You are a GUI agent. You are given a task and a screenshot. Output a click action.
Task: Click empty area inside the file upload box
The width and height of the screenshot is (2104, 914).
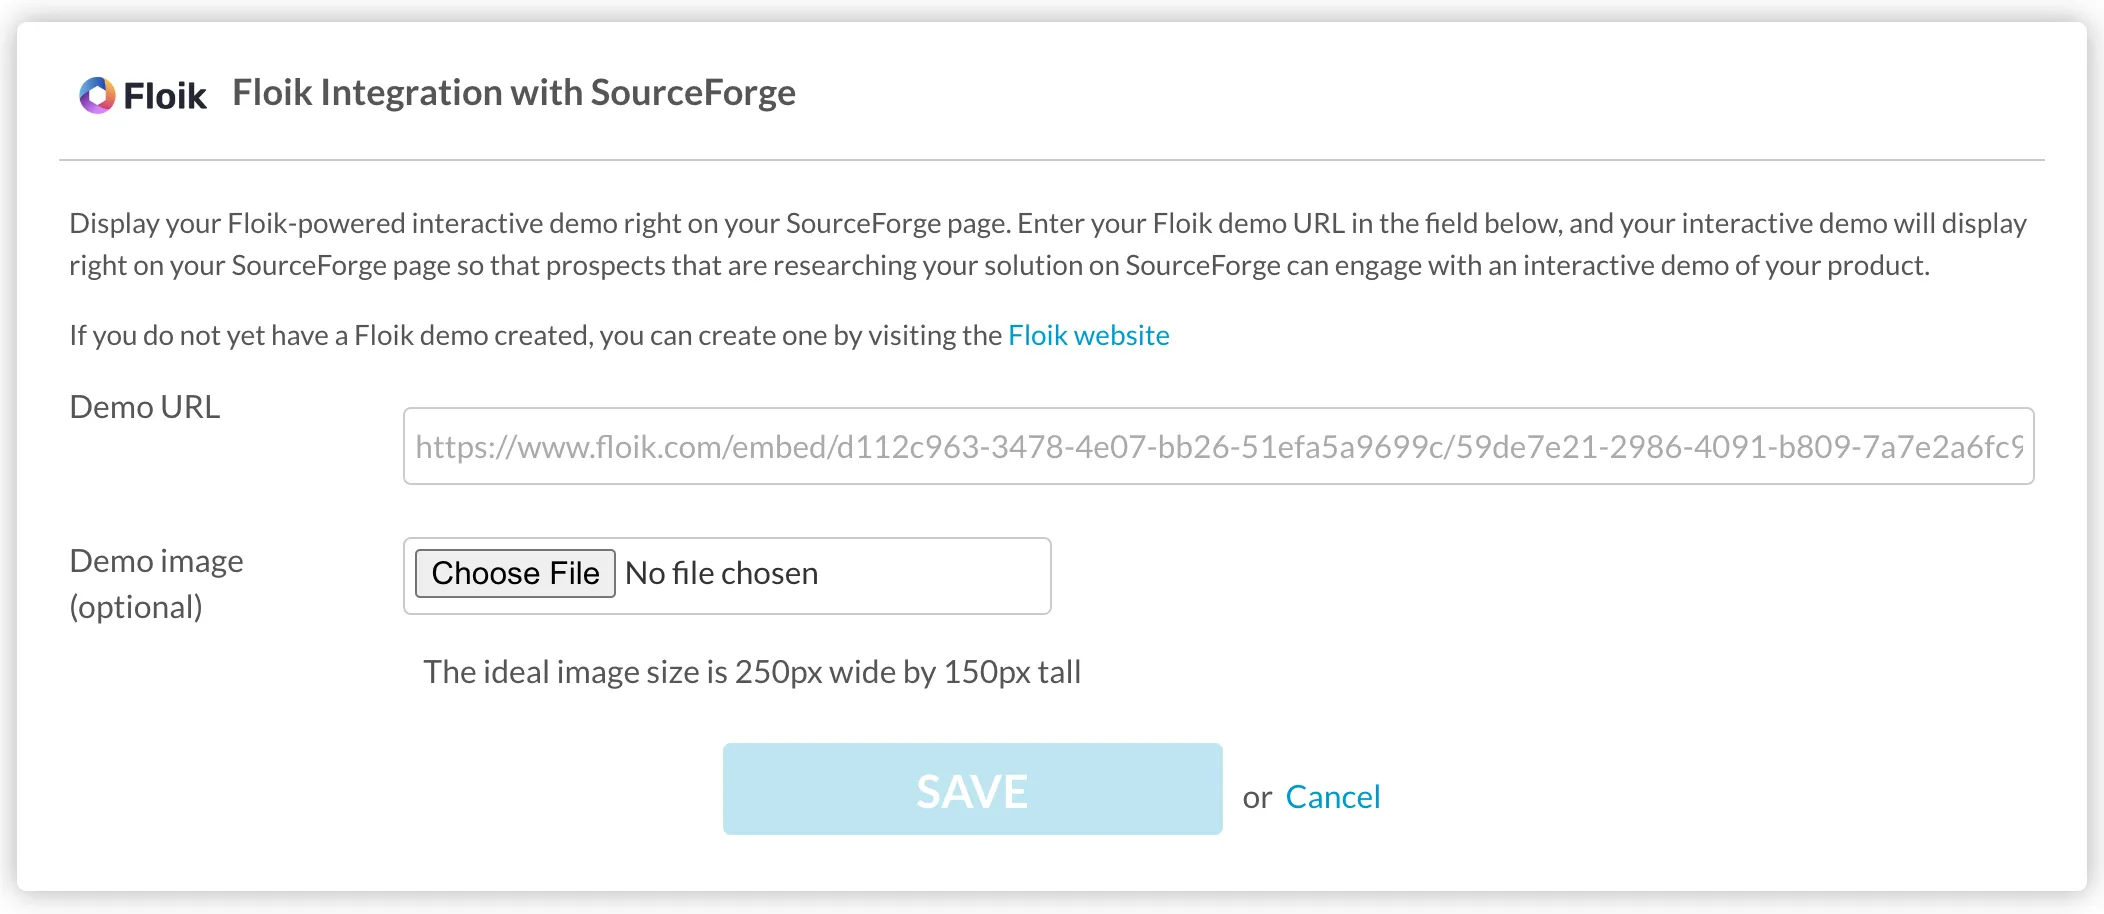point(935,576)
